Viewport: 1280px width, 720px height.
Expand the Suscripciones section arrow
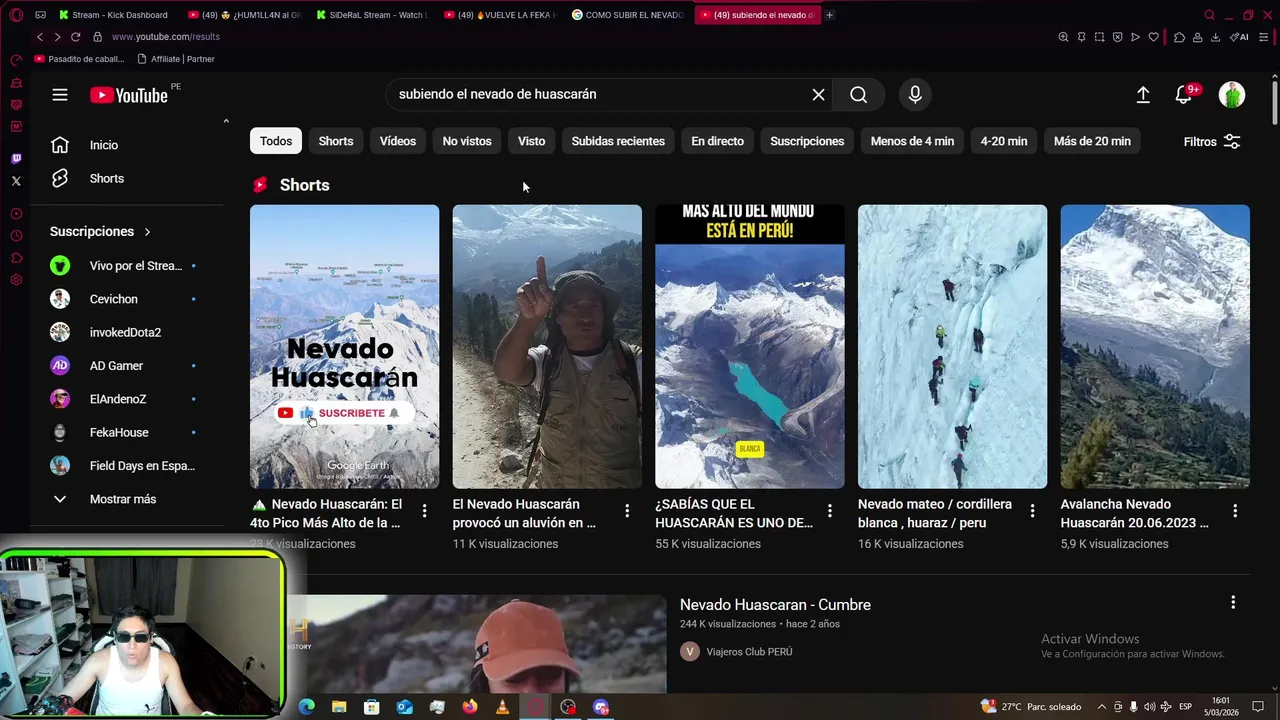pyautogui.click(x=147, y=231)
